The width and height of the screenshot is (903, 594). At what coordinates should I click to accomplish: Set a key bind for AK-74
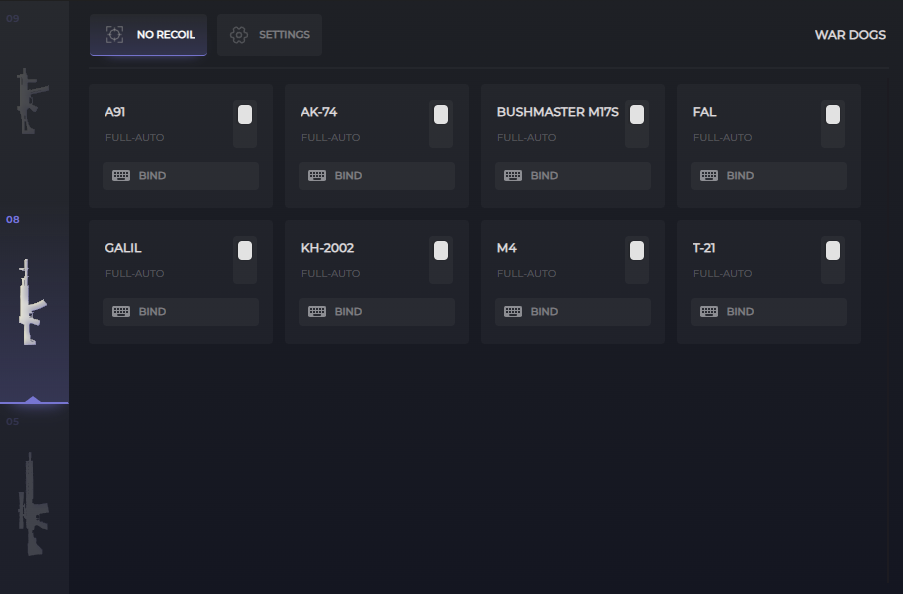(377, 176)
